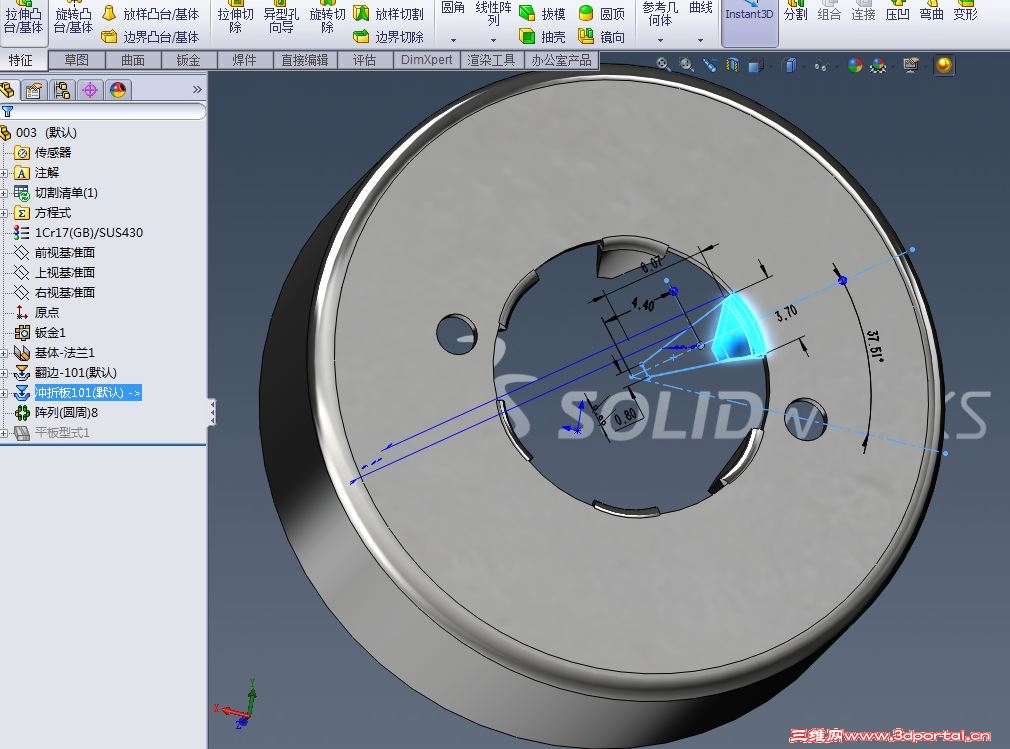Viewport: 1010px width, 749px height.
Task: Select the Origin (原点) item
Action: coord(37,312)
